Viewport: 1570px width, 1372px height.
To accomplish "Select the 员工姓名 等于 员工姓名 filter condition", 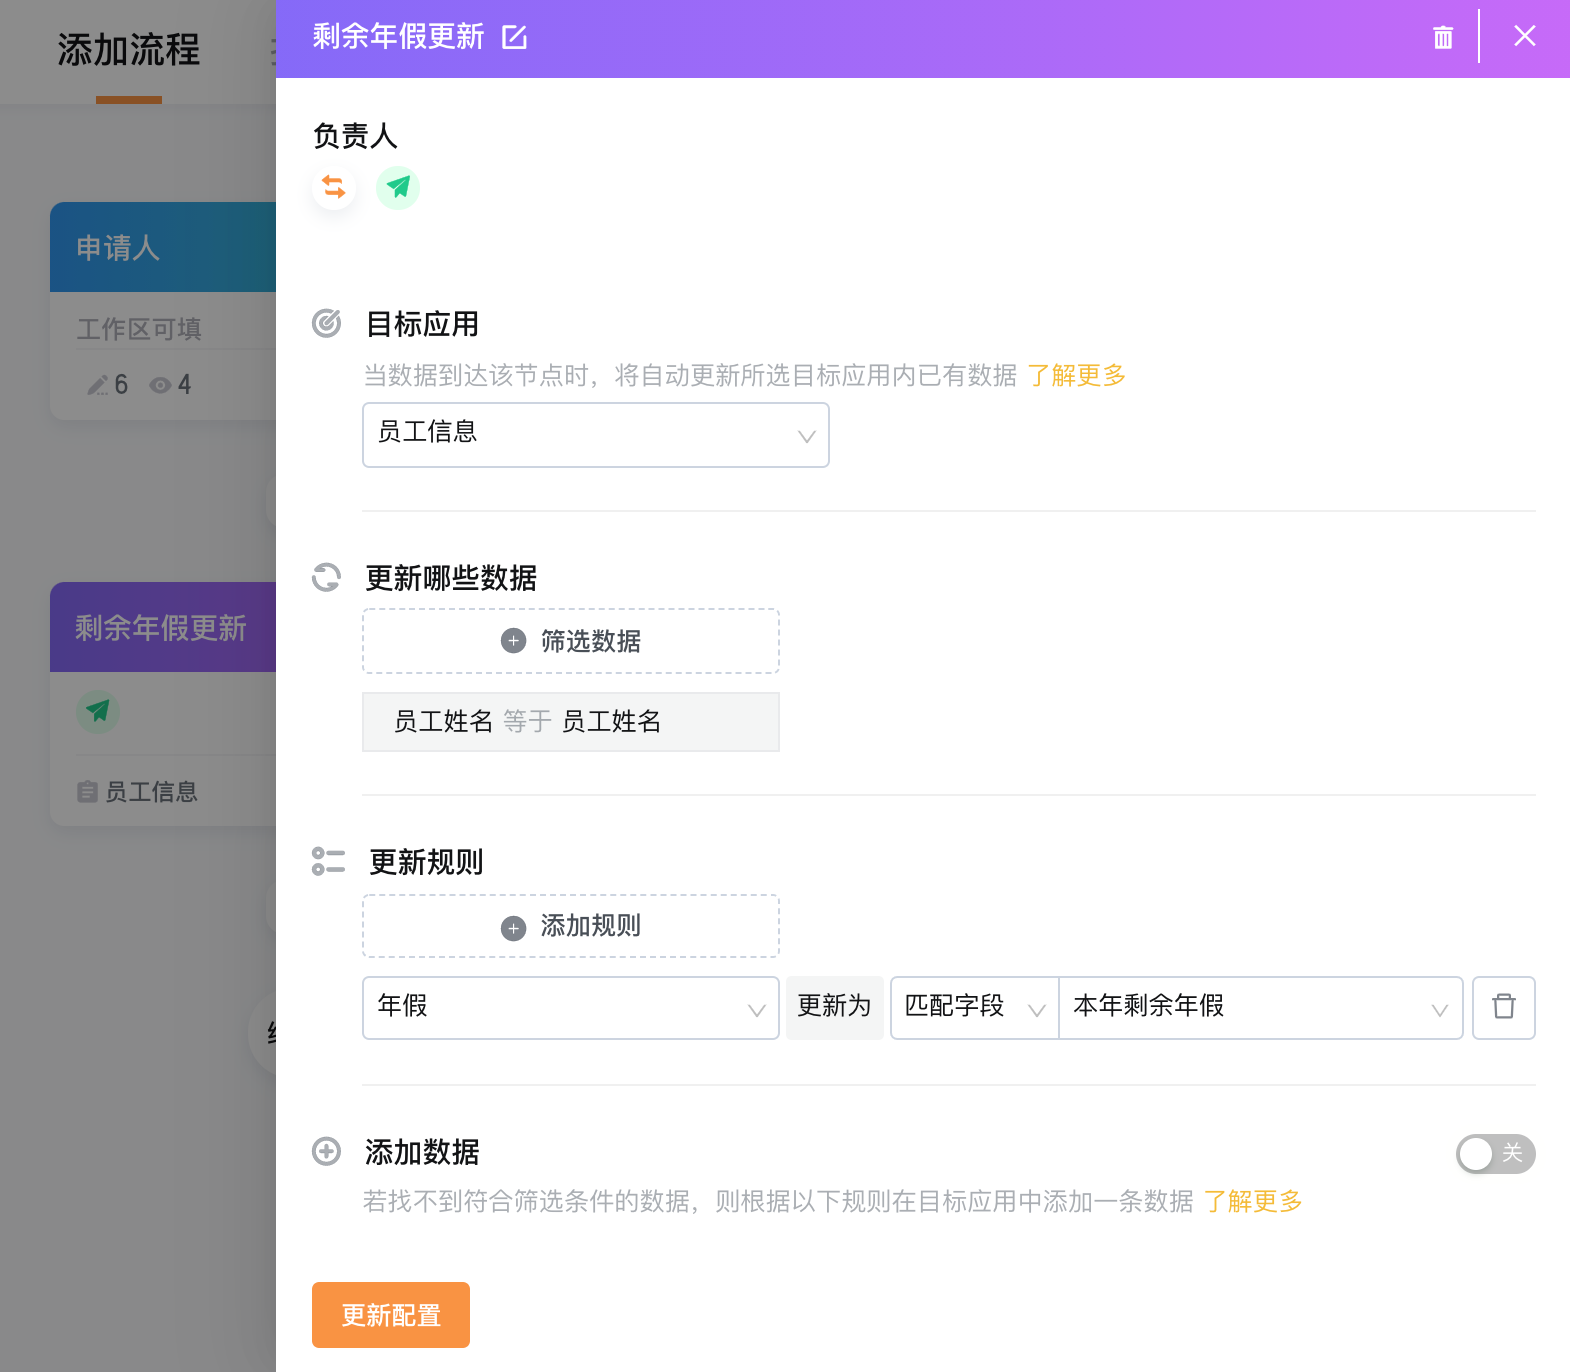I will 571,722.
